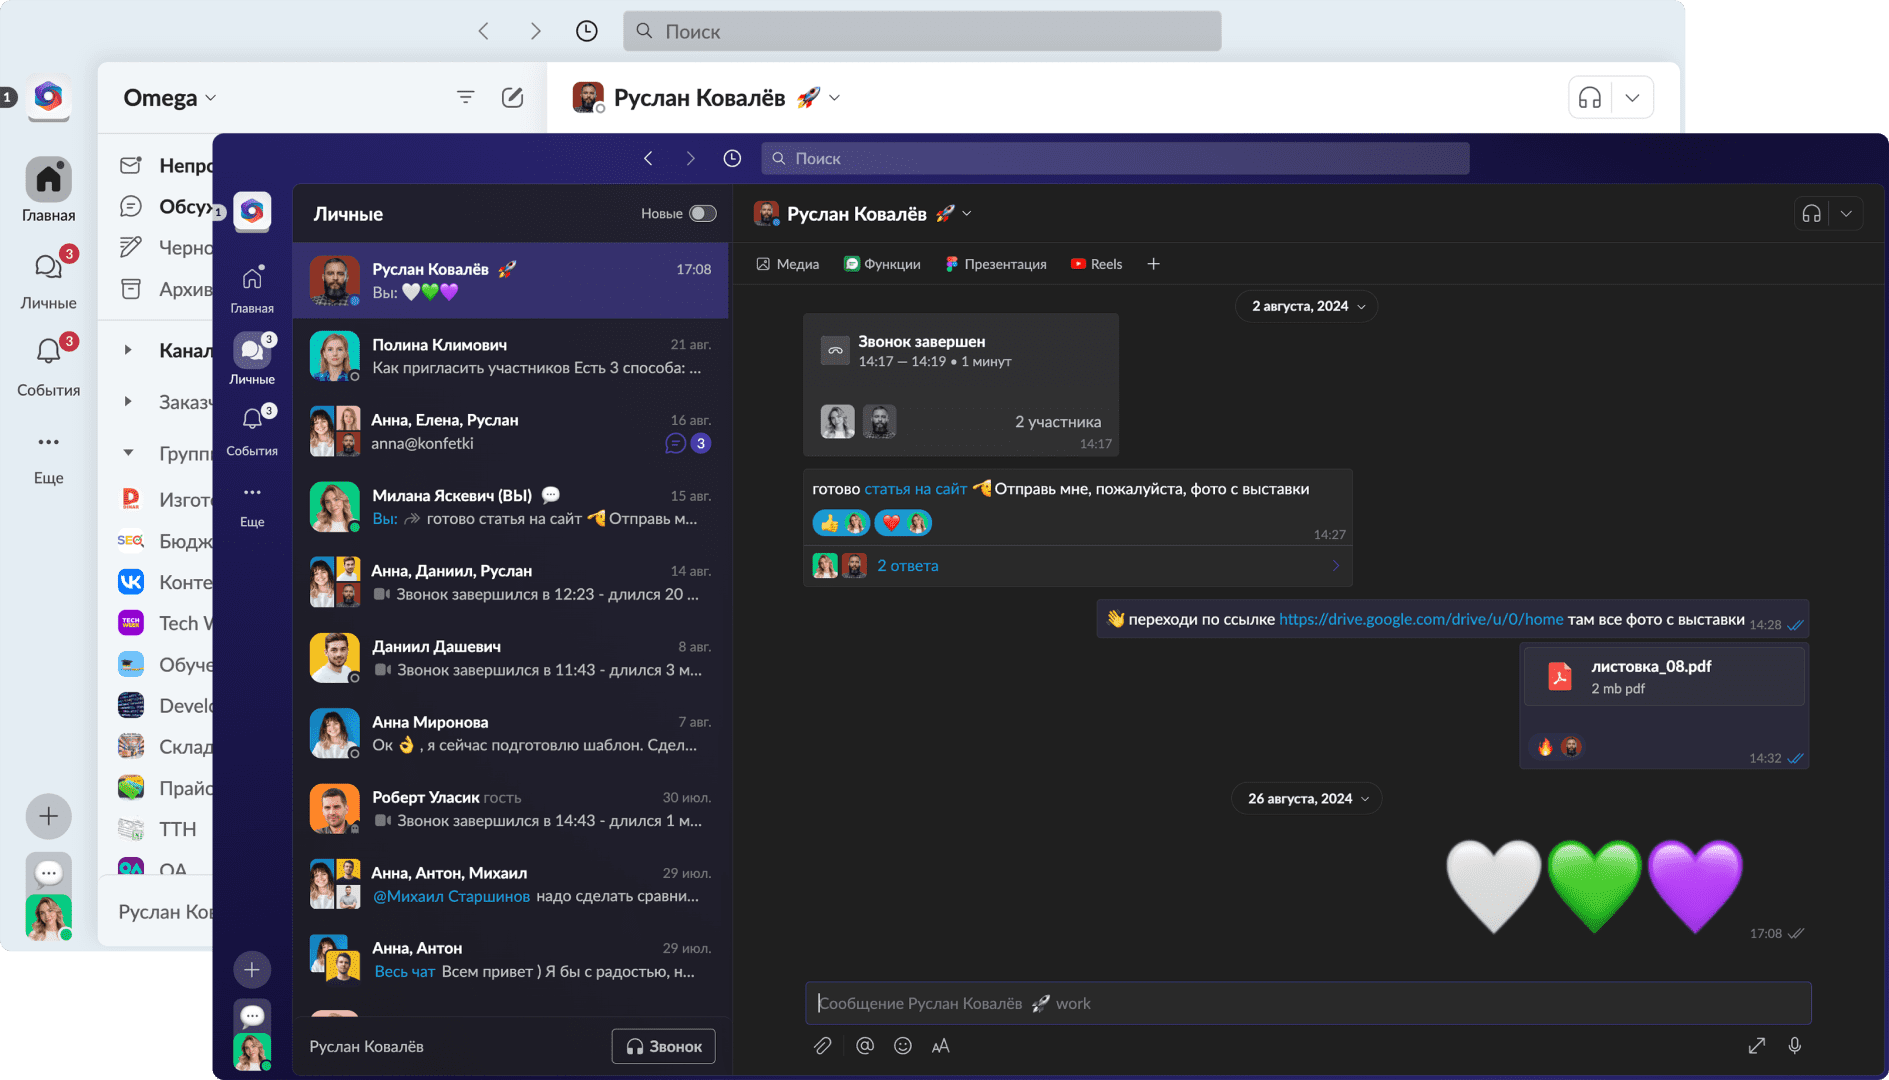Click Поиск field in light window
The image size is (1889, 1080).
click(922, 31)
